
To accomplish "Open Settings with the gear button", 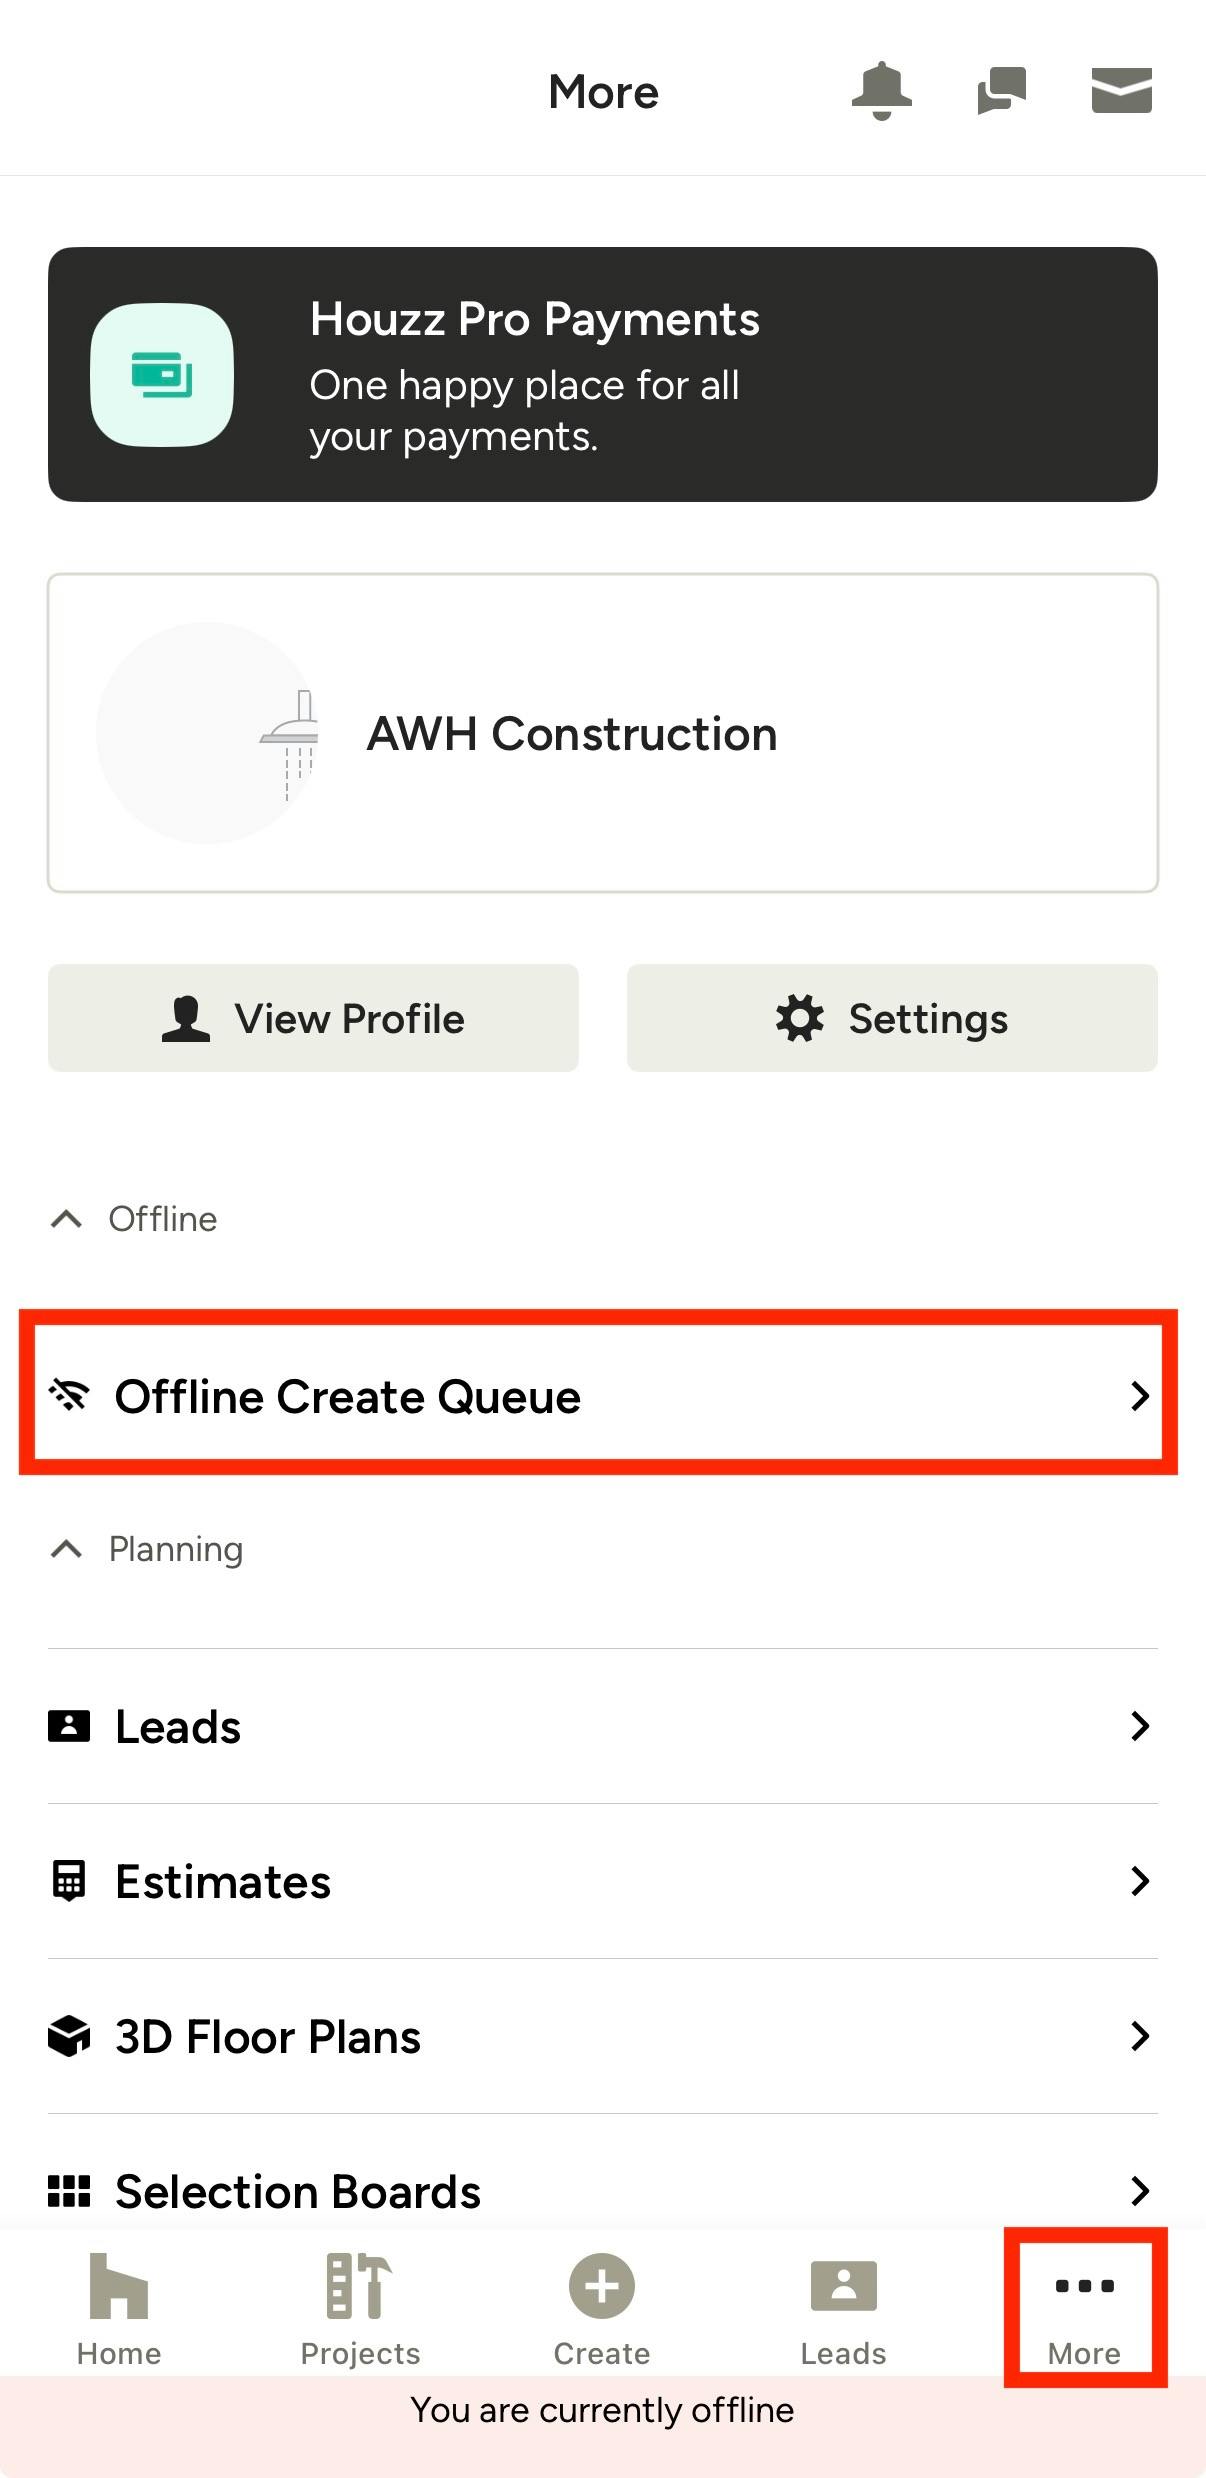I will [x=892, y=1018].
